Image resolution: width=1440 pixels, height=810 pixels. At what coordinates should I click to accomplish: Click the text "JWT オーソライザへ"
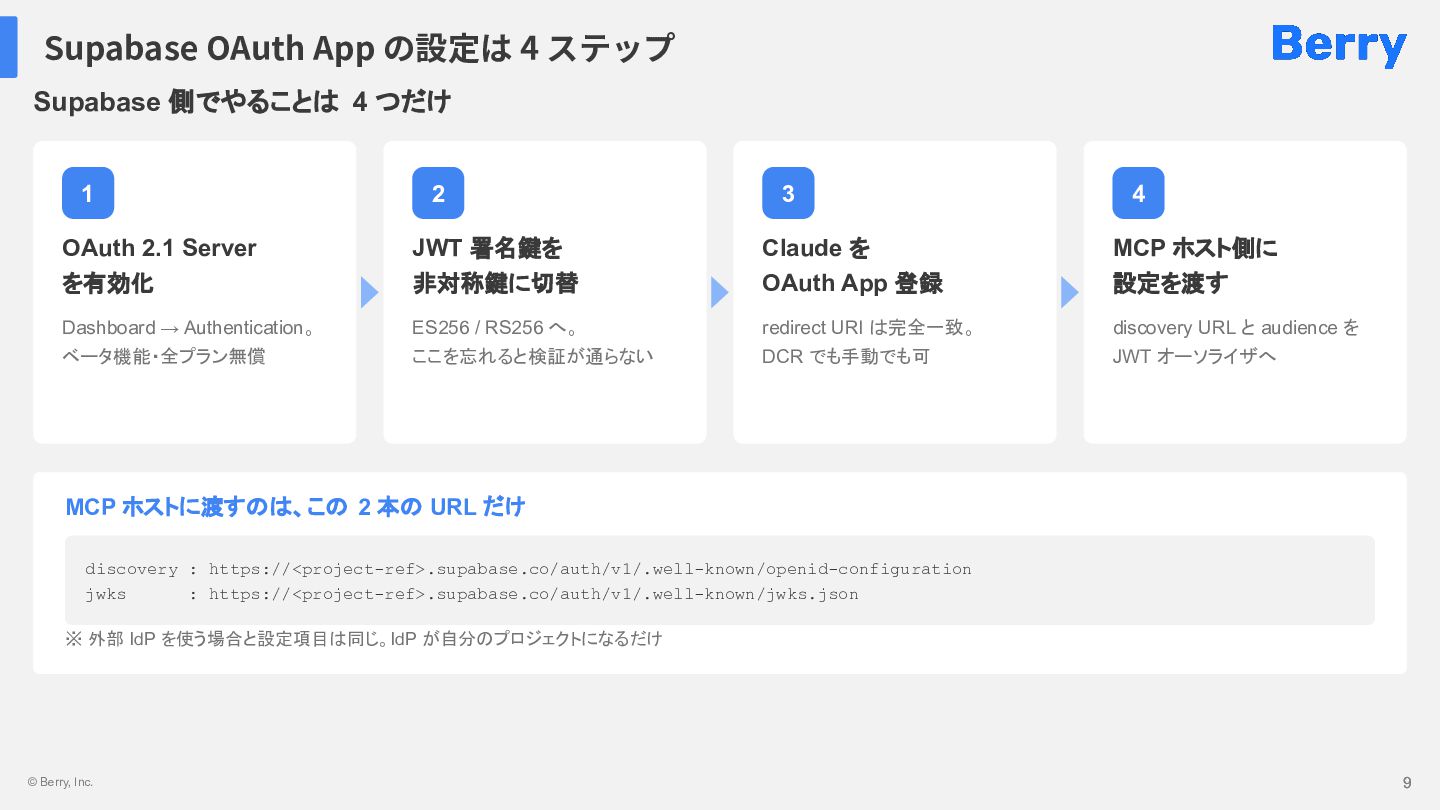1194,356
